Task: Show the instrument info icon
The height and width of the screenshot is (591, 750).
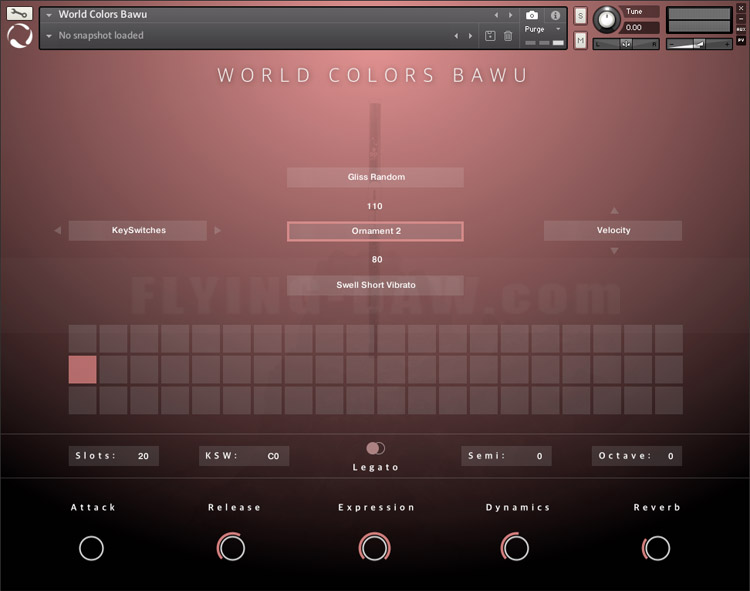Action: click(x=555, y=15)
